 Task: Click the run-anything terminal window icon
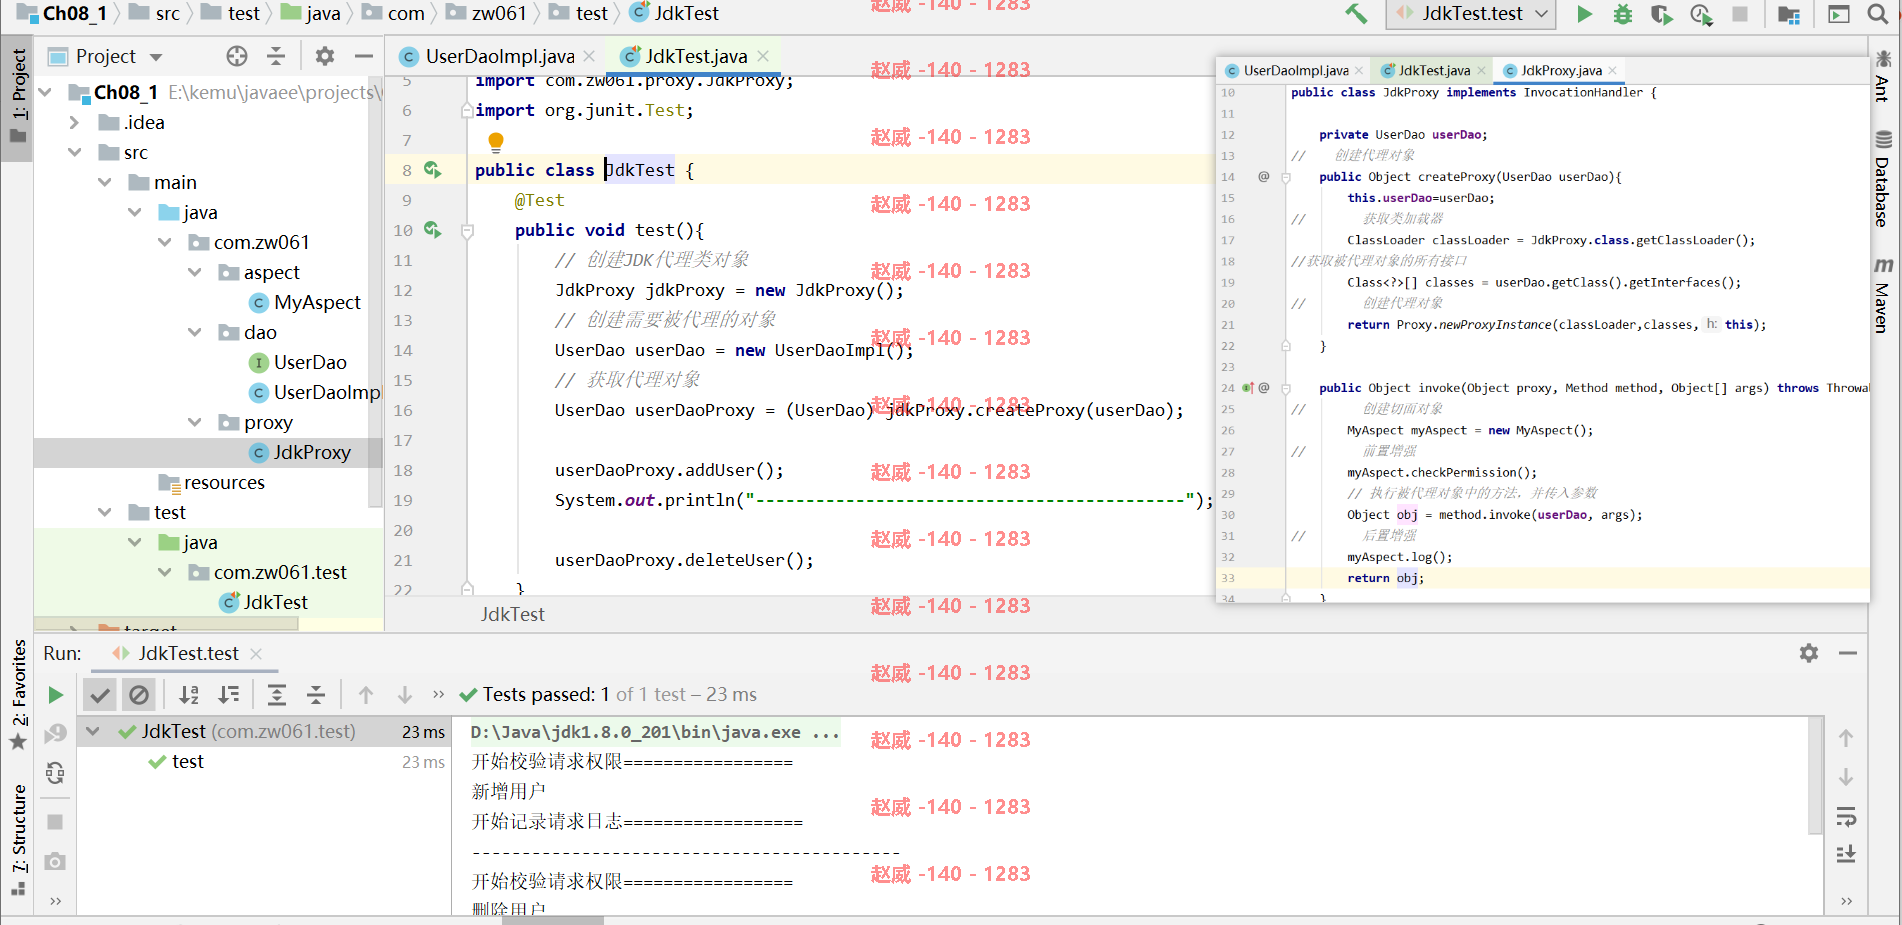coord(1838,14)
